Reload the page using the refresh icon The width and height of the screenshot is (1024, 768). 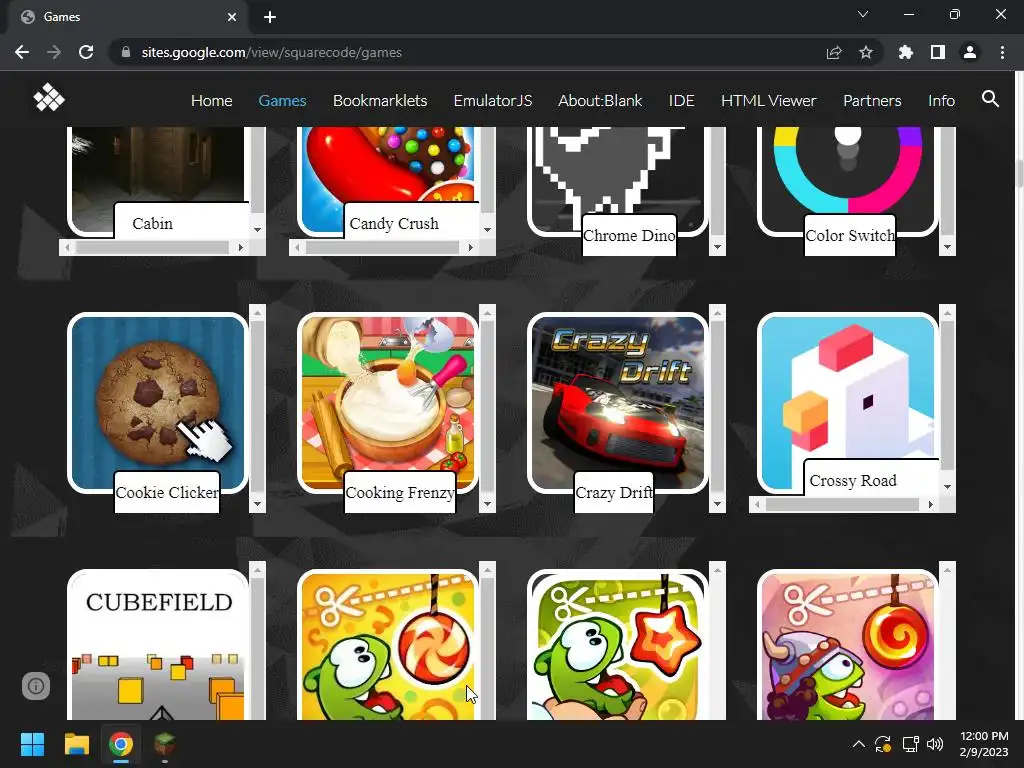[x=86, y=52]
